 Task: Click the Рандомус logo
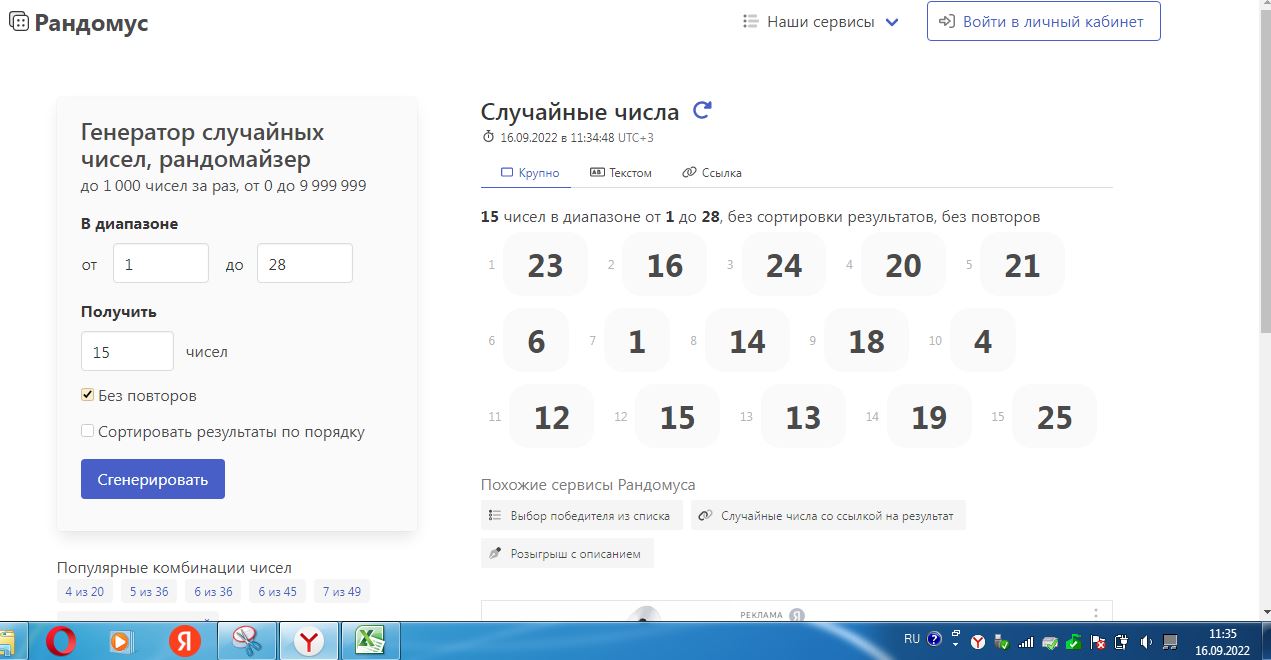click(79, 22)
